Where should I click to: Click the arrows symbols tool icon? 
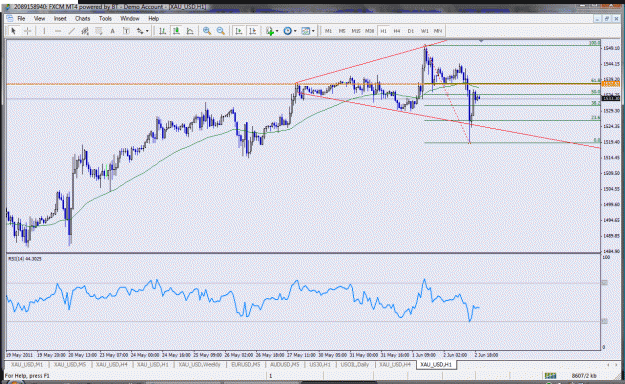coord(140,31)
